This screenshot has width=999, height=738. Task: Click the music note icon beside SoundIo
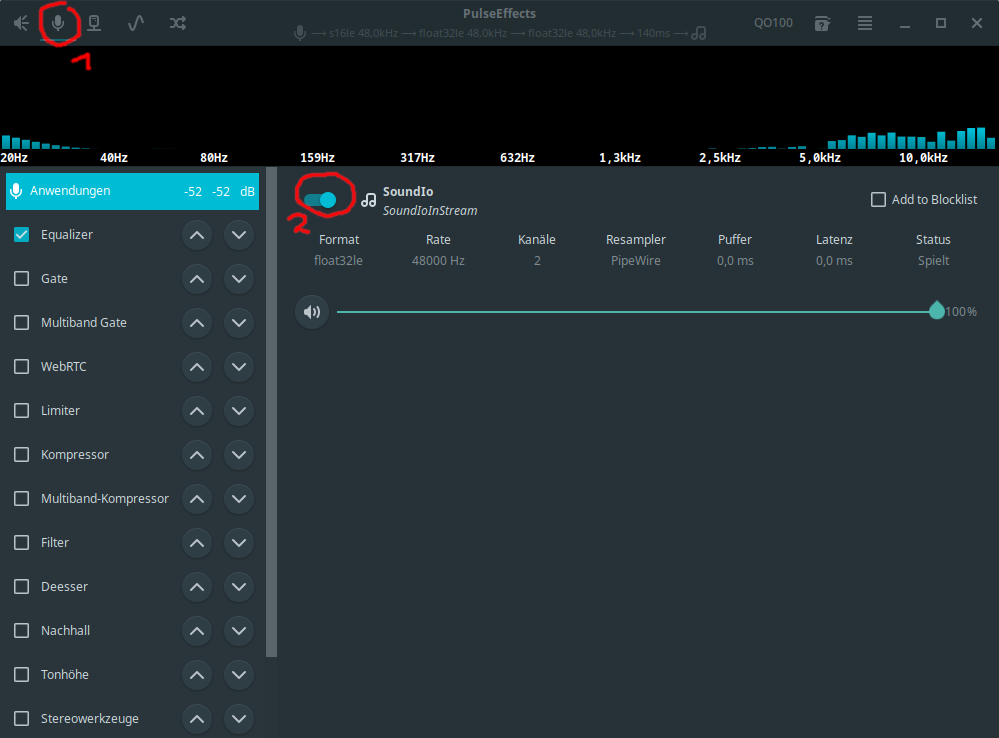point(369,200)
